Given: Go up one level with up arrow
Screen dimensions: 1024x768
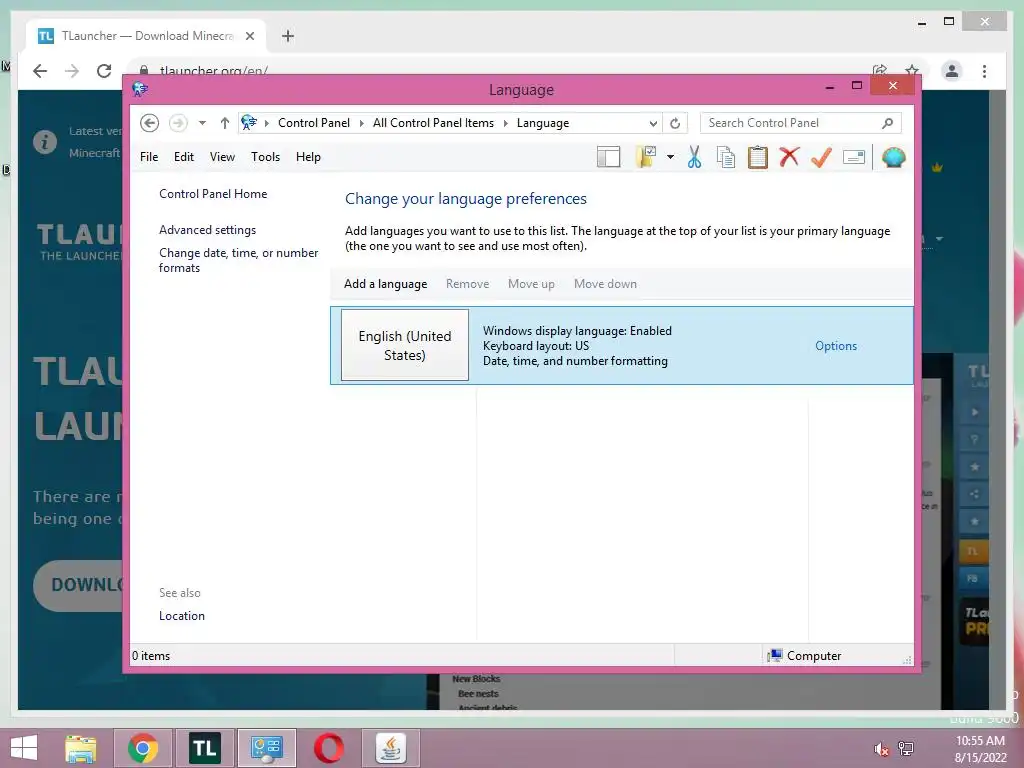Looking at the screenshot, I should click(x=225, y=123).
